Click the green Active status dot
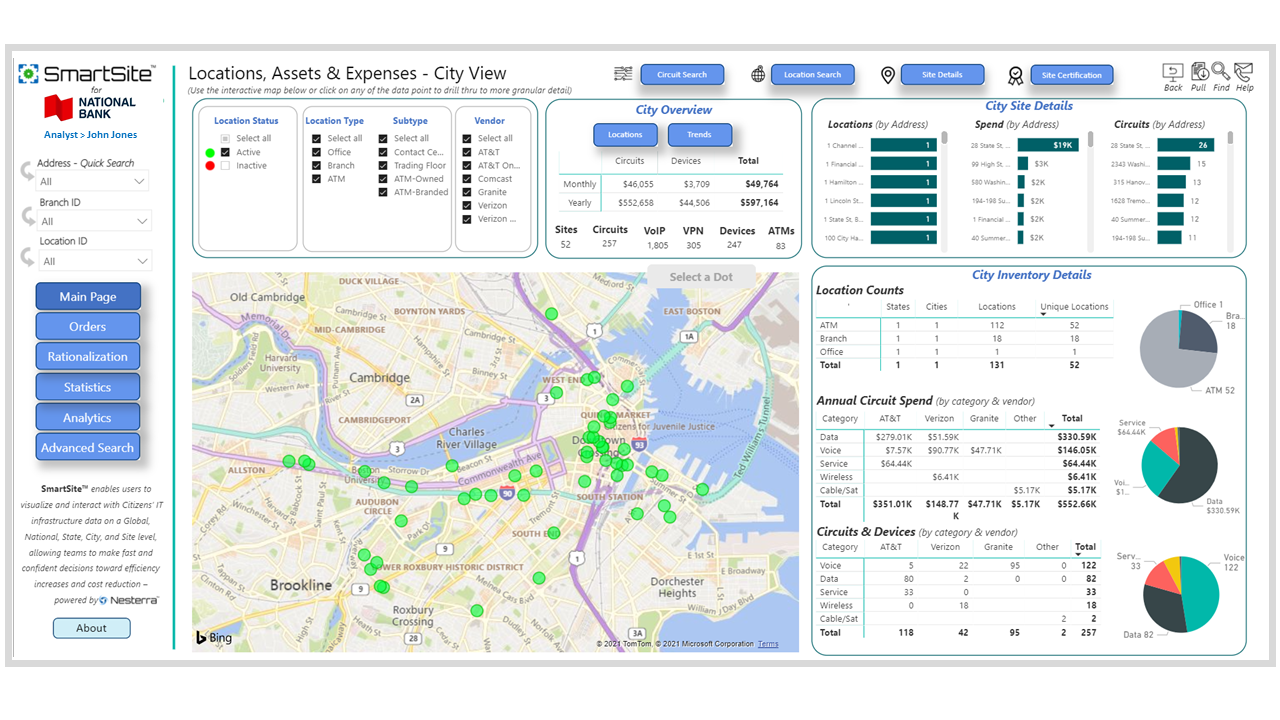This screenshot has width=1280, height=720. 210,153
